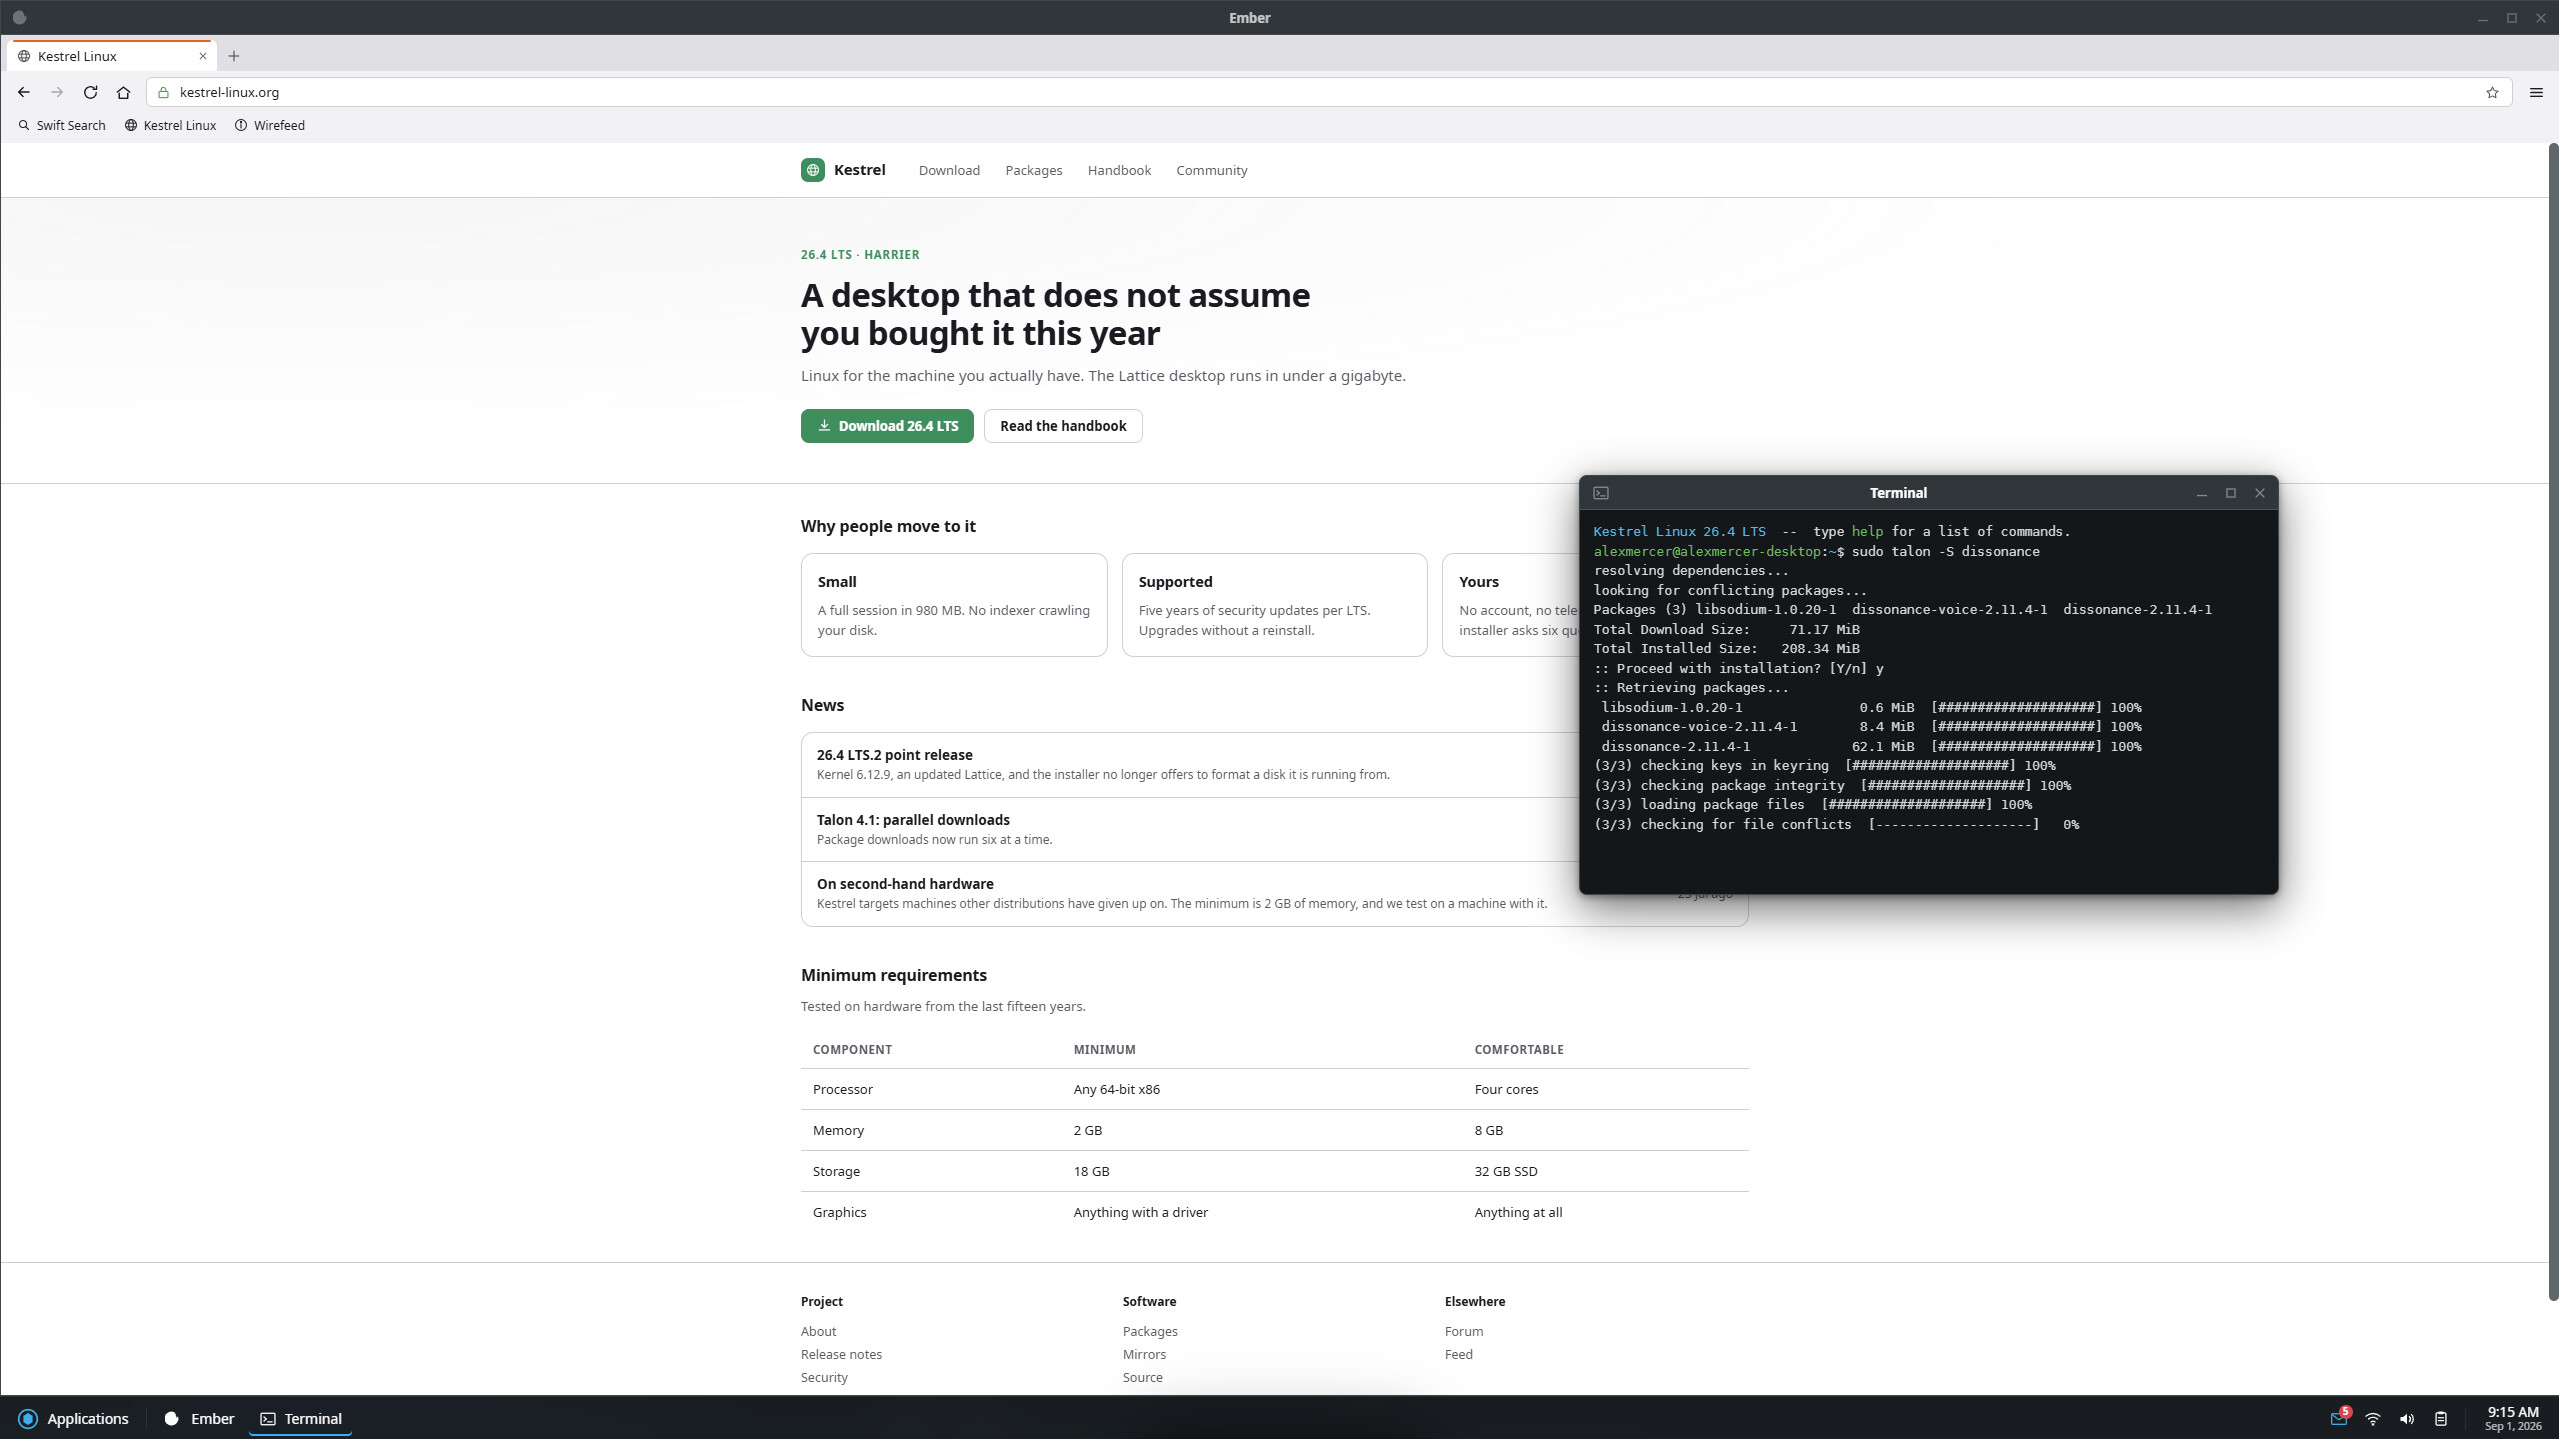
Task: Open the Wirefeed bookmark
Action: click(x=270, y=125)
